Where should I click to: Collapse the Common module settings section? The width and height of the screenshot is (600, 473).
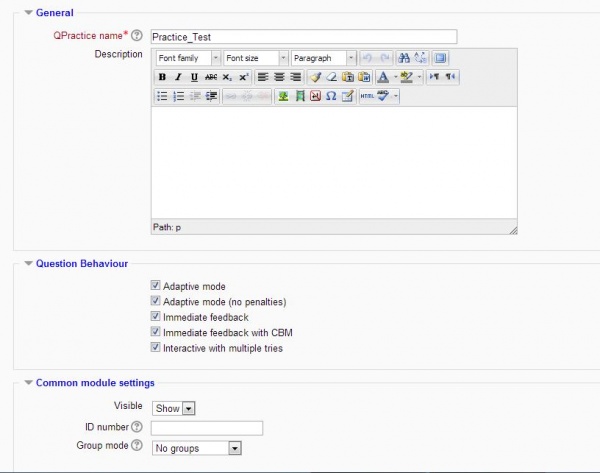pos(27,382)
